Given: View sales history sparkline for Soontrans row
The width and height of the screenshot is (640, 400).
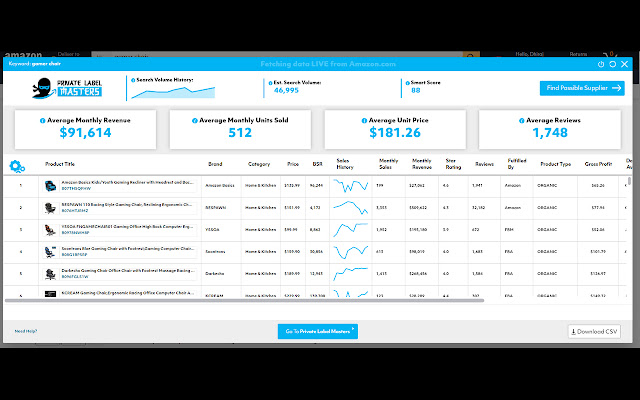Looking at the screenshot, I should [351, 251].
